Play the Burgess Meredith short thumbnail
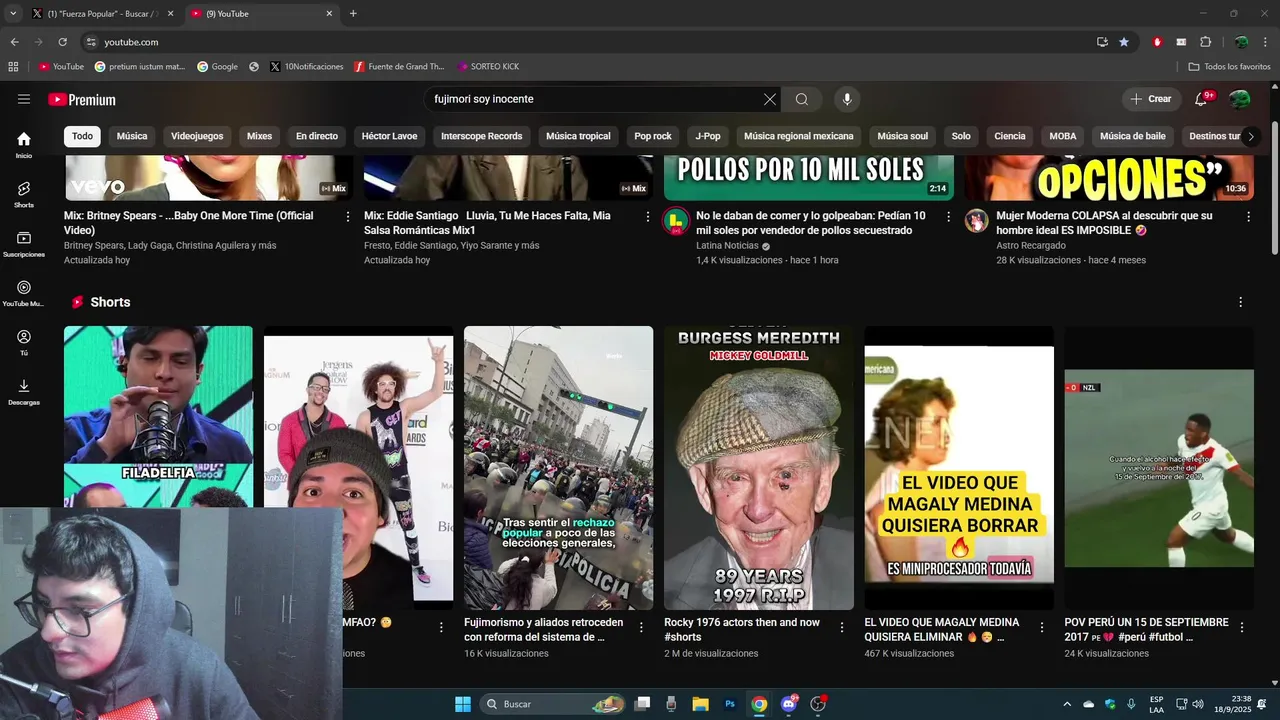 759,468
